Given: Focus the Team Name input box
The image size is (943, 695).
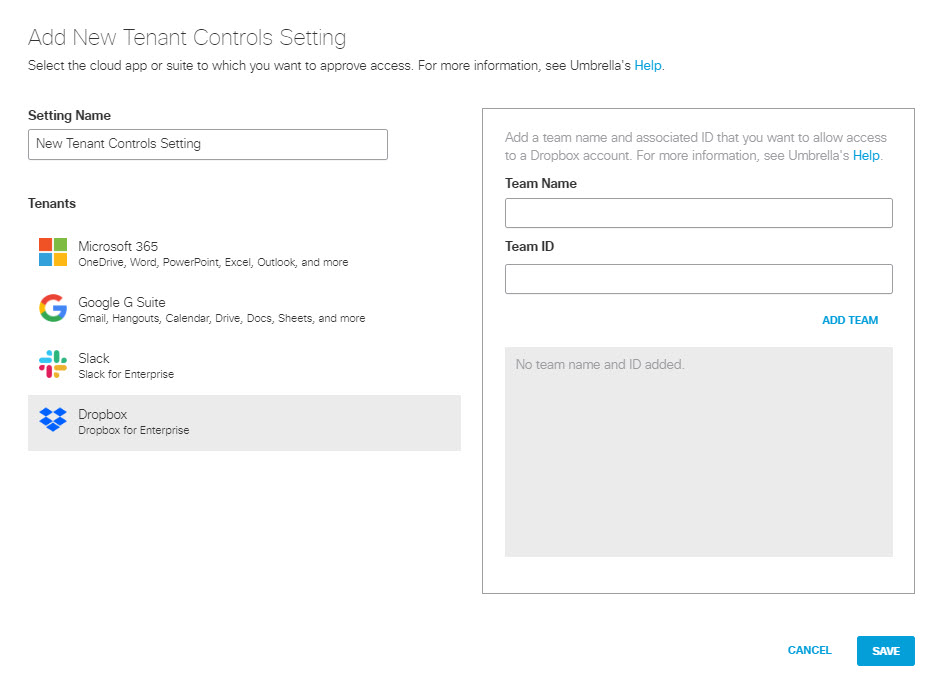Looking at the screenshot, I should tap(698, 213).
